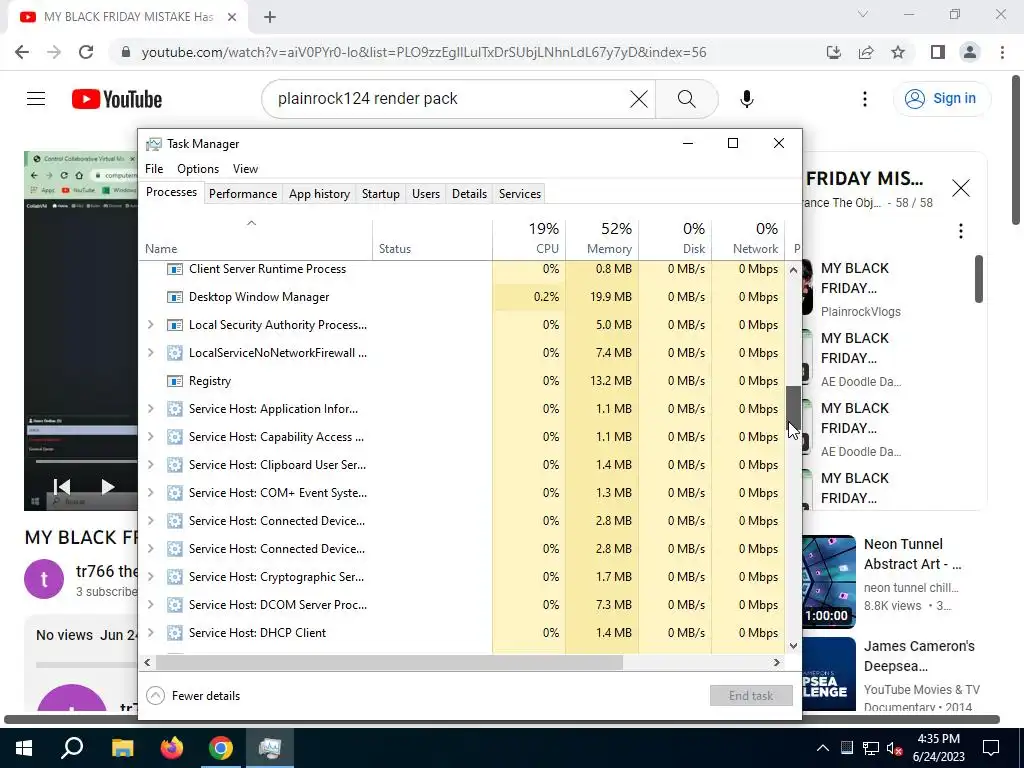Open Chrome three-dot menu
Viewport: 1024px width, 768px height.
coord(1002,52)
